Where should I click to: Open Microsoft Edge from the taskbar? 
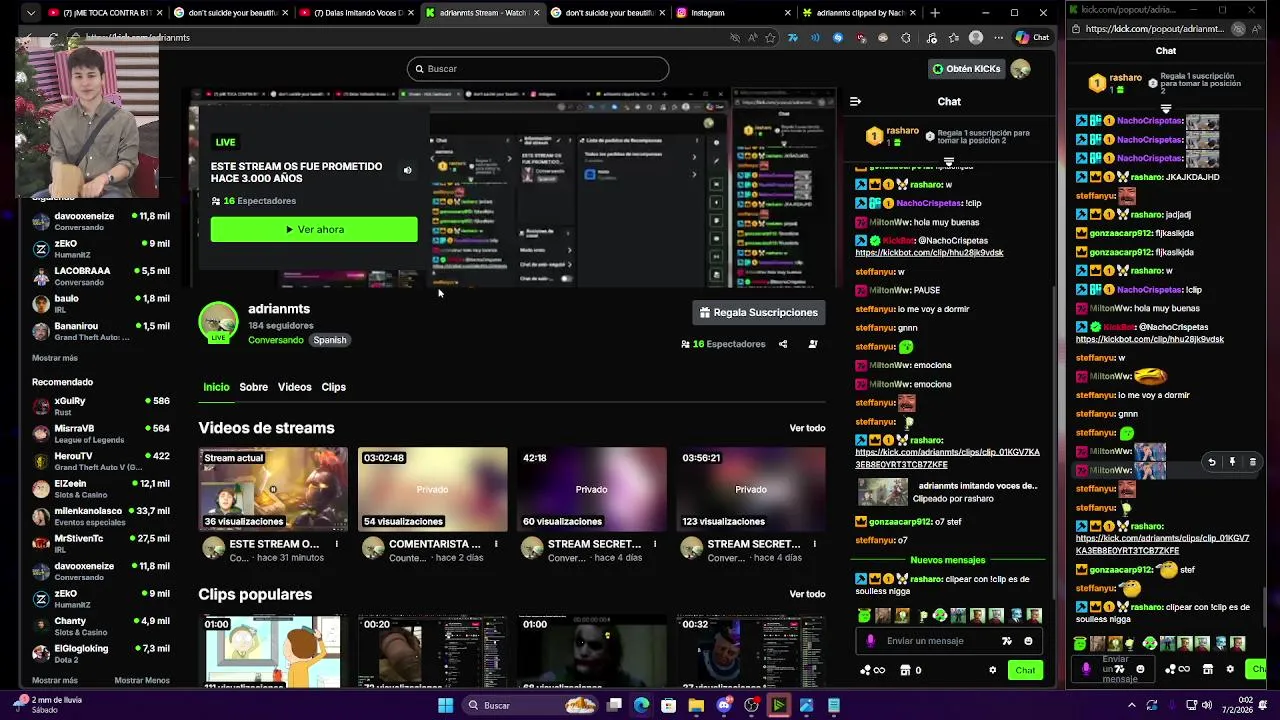(x=642, y=705)
